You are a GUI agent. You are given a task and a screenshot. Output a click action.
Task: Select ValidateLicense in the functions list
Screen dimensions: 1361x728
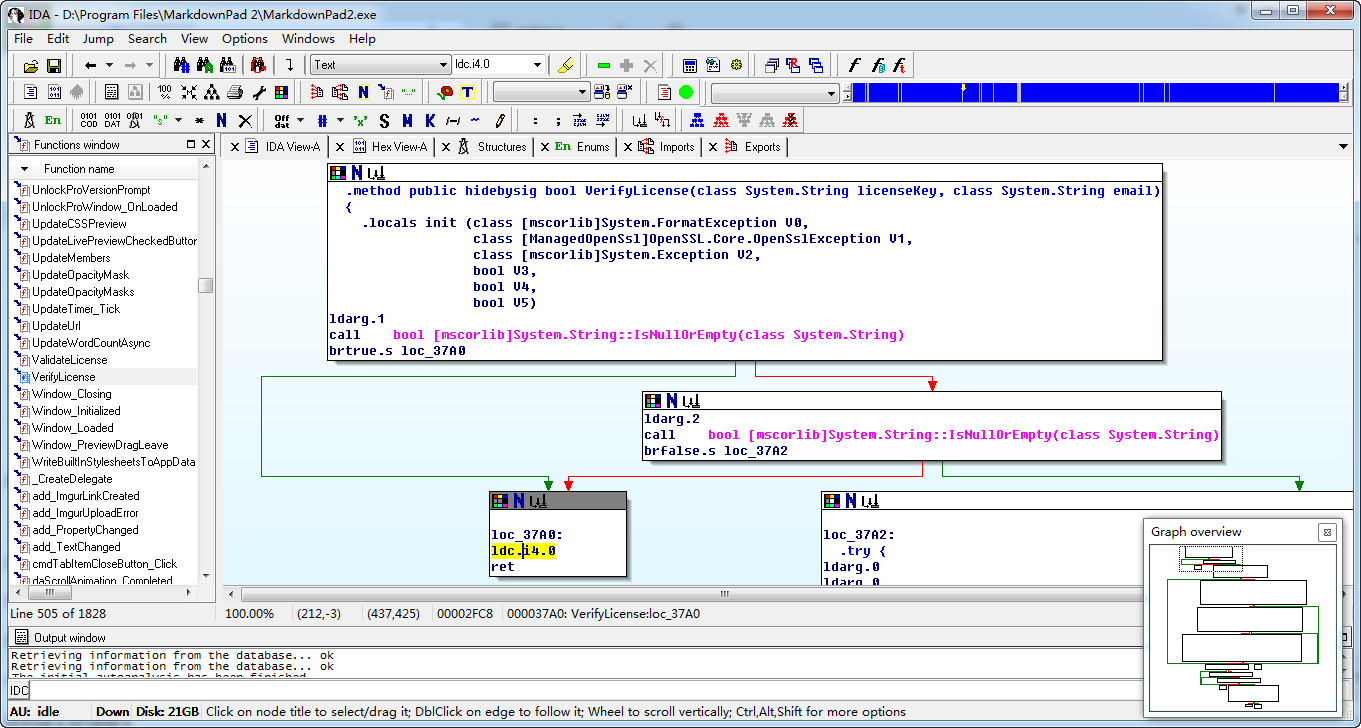[69, 360]
